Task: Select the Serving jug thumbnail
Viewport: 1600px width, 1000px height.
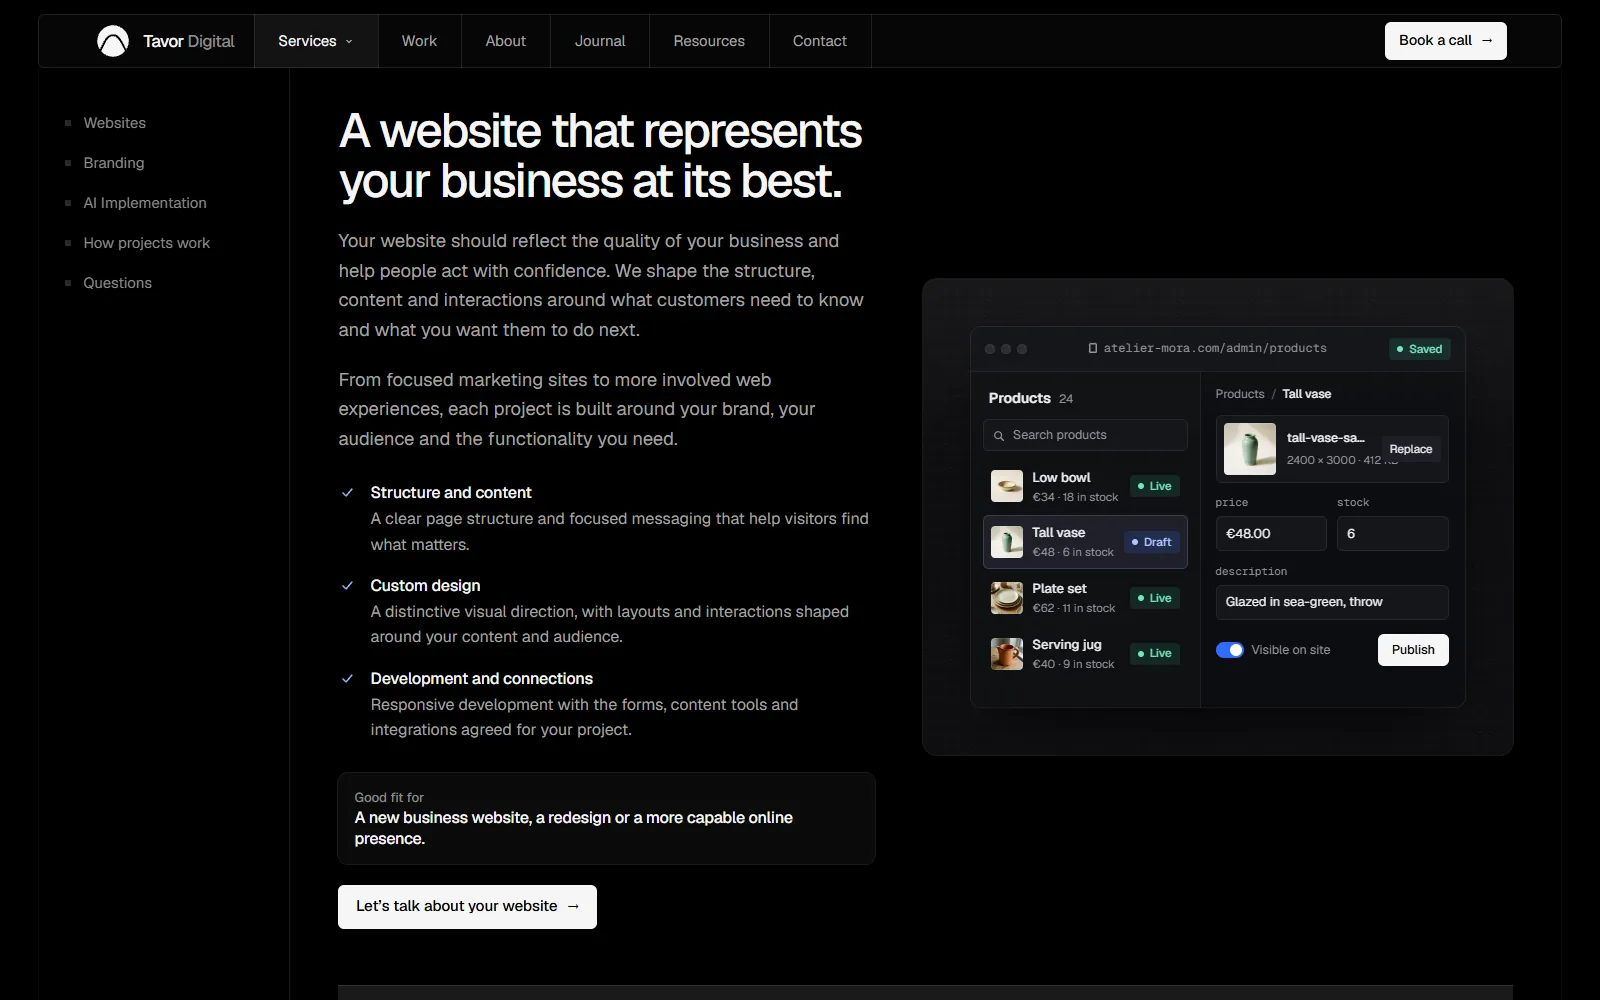Action: click(1006, 654)
